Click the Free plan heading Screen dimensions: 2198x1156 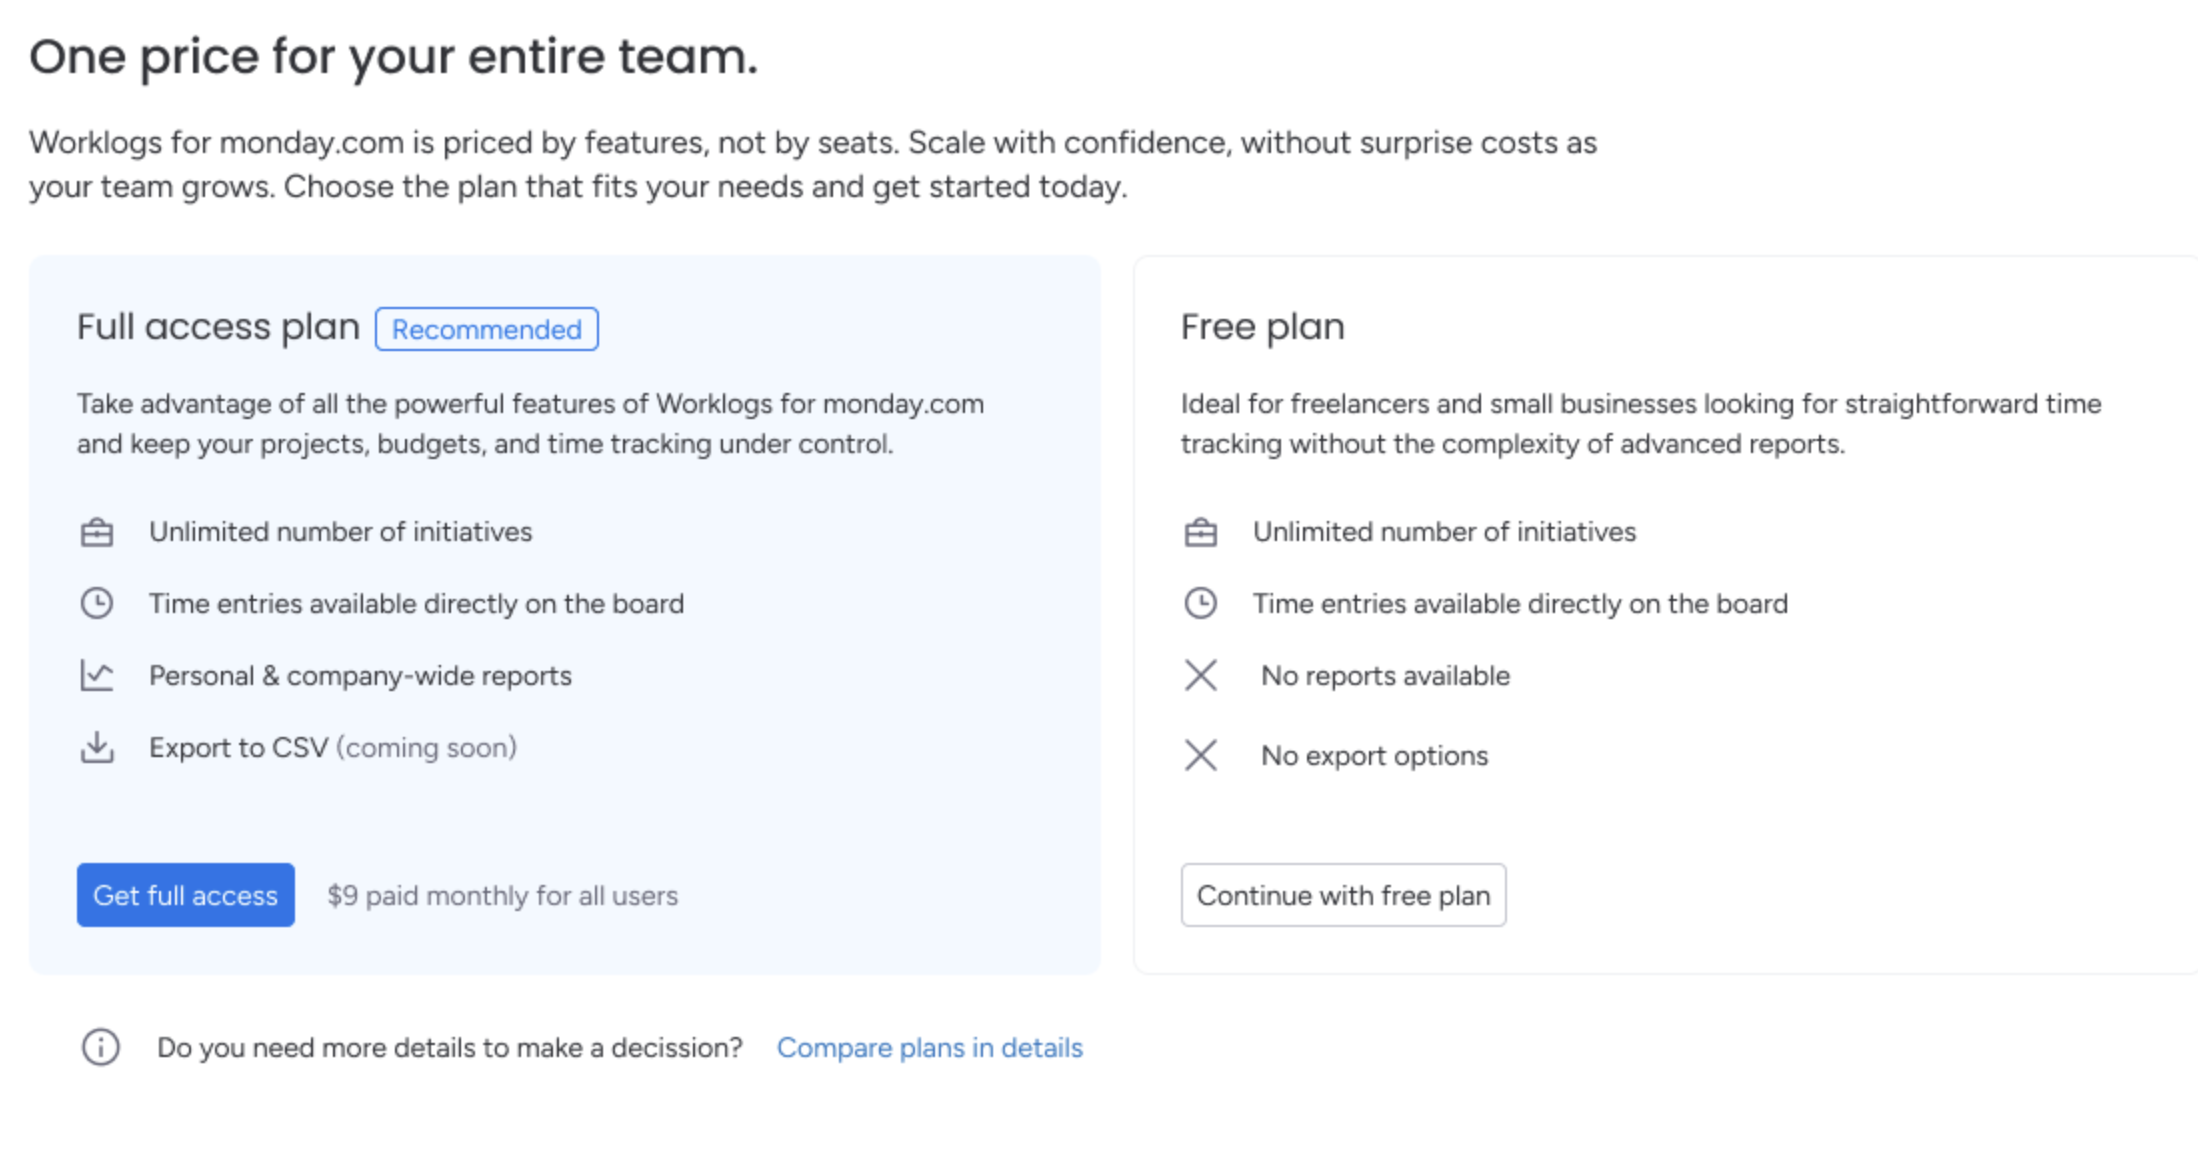[x=1263, y=327]
